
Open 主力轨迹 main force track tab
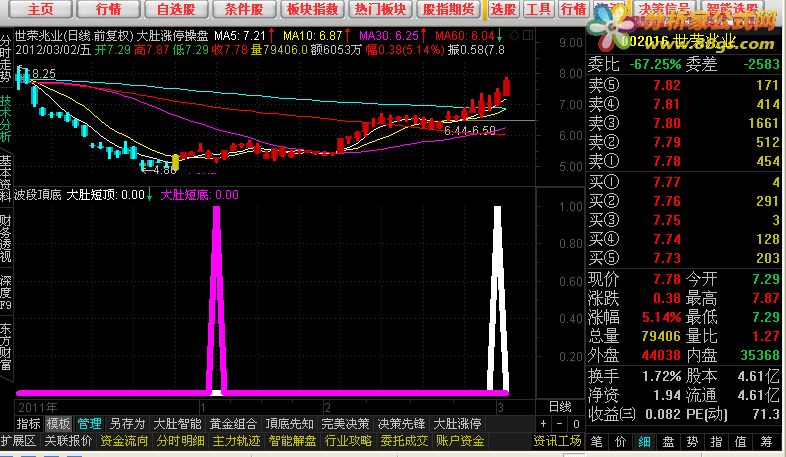point(237,441)
